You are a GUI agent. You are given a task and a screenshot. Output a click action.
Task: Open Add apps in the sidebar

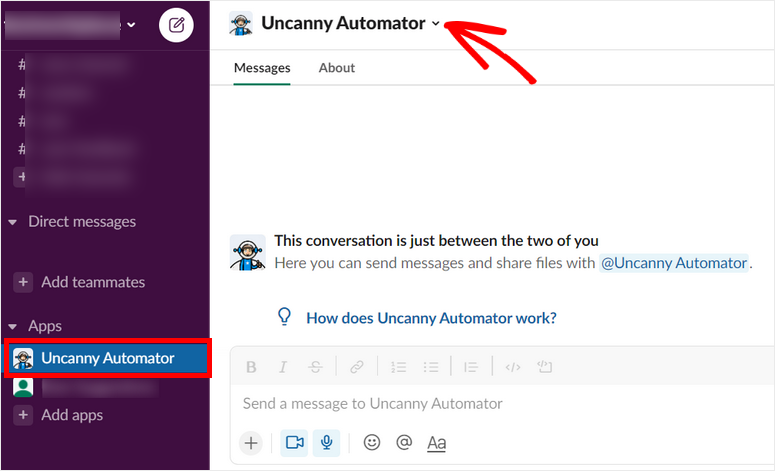(x=72, y=415)
